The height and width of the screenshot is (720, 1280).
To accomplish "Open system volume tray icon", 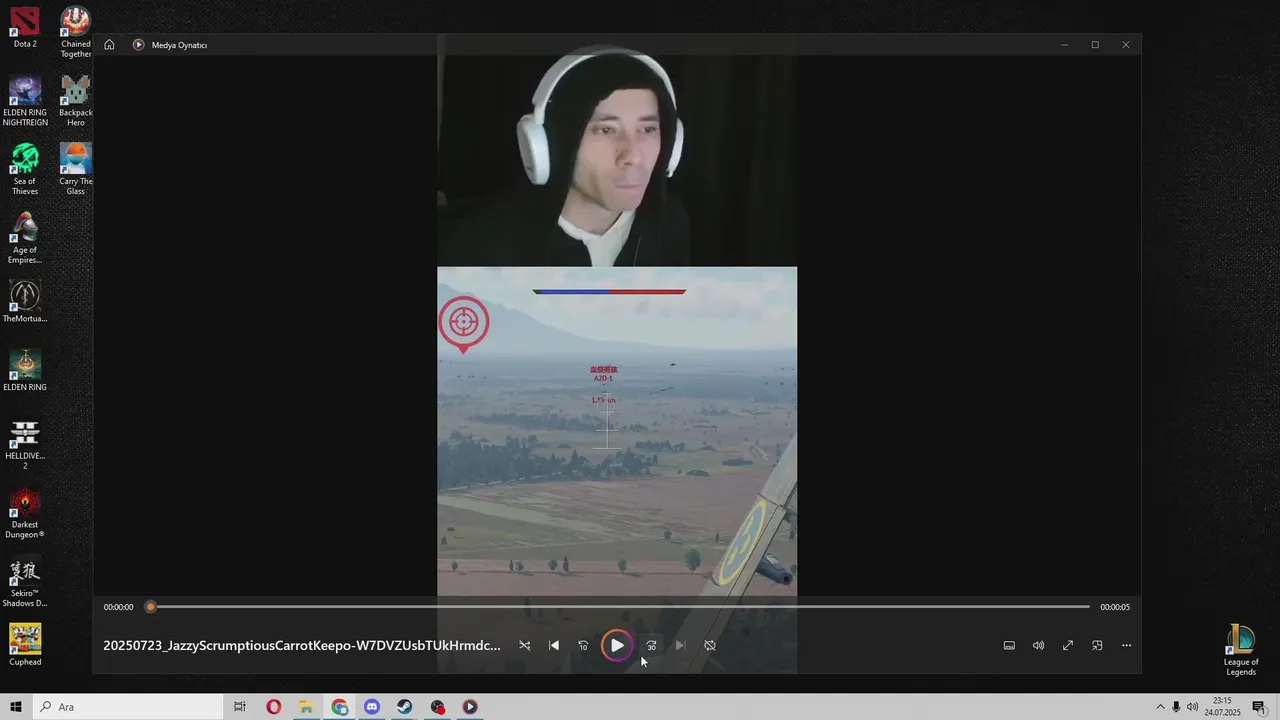I will click(x=1192, y=707).
